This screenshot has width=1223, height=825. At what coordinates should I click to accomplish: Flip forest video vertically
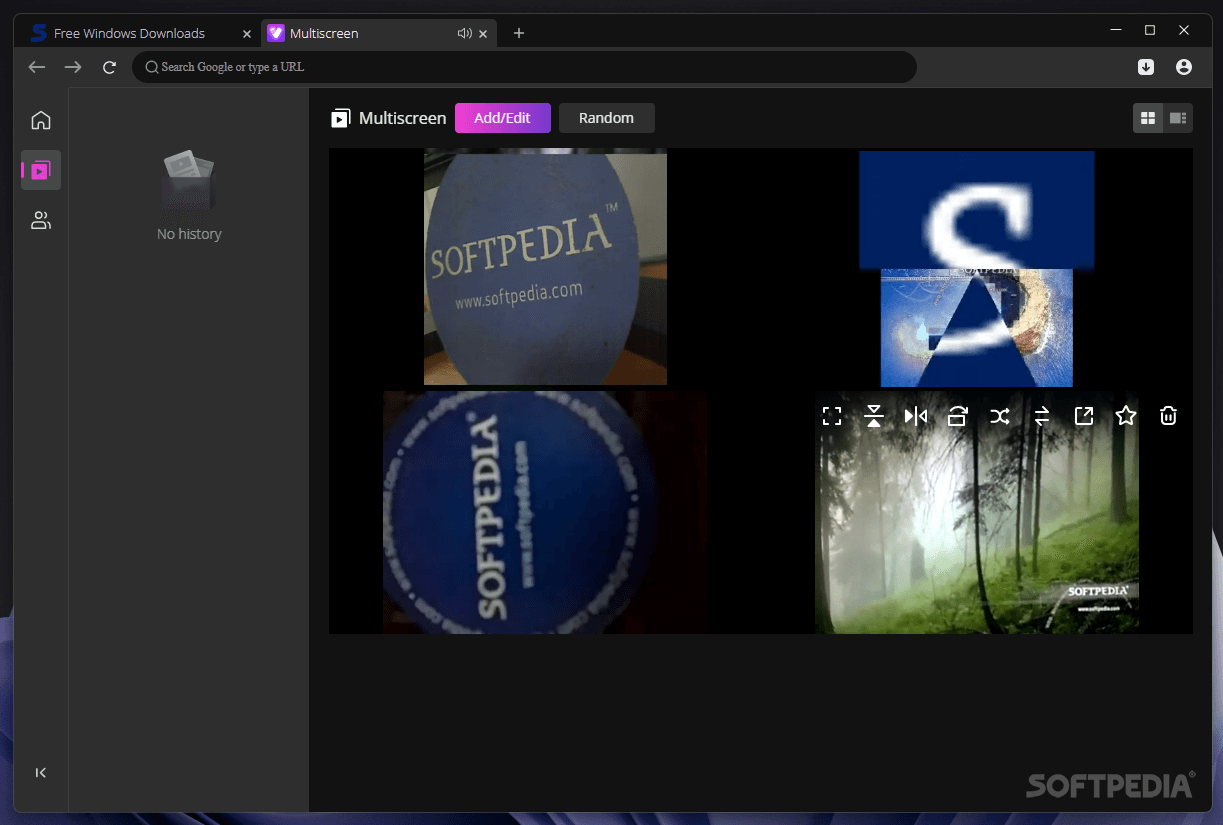pos(873,416)
